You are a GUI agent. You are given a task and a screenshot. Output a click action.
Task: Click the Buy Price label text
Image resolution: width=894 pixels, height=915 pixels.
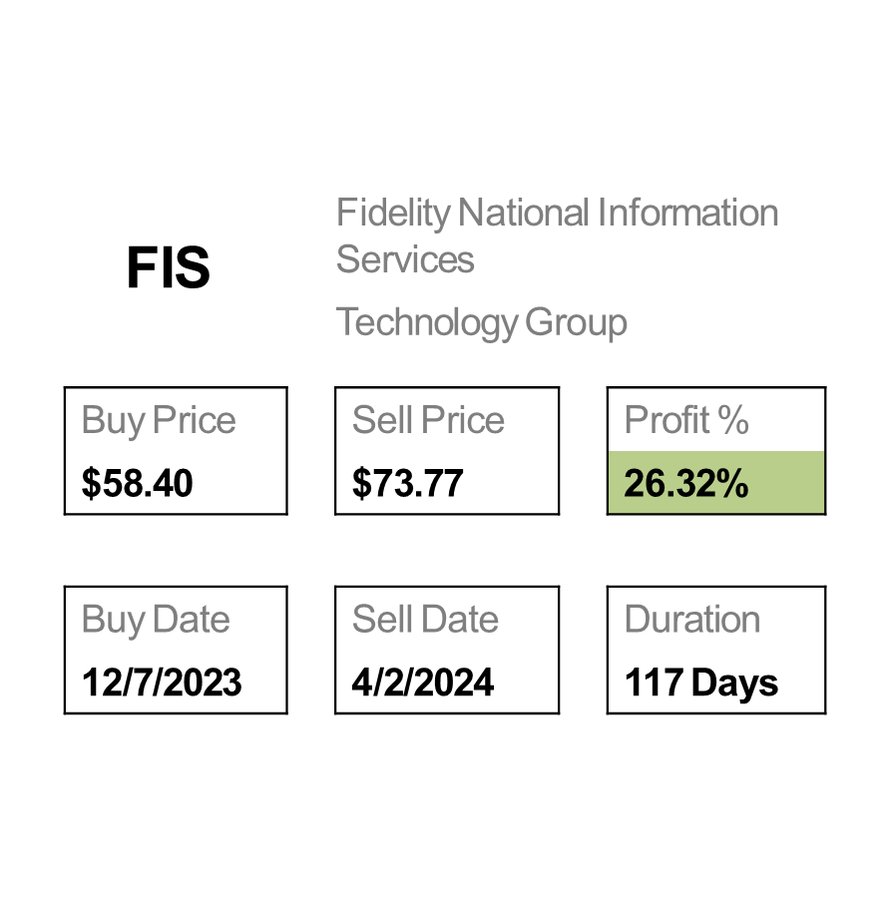[x=158, y=420]
